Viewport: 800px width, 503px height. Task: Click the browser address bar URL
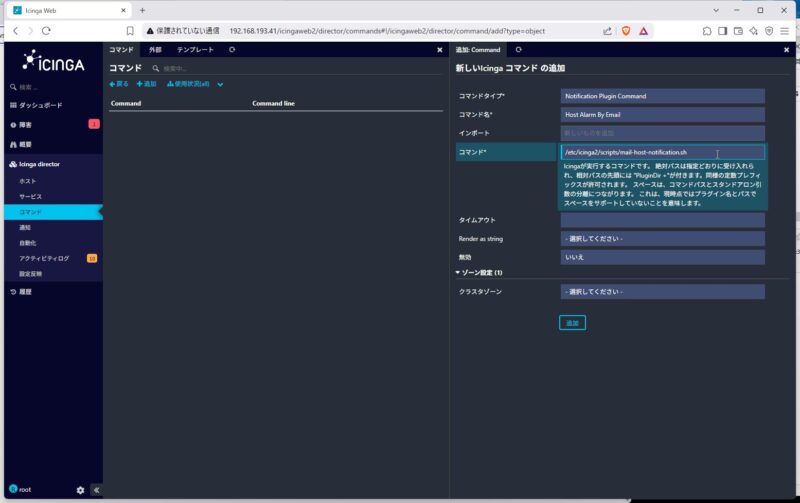coord(387,31)
